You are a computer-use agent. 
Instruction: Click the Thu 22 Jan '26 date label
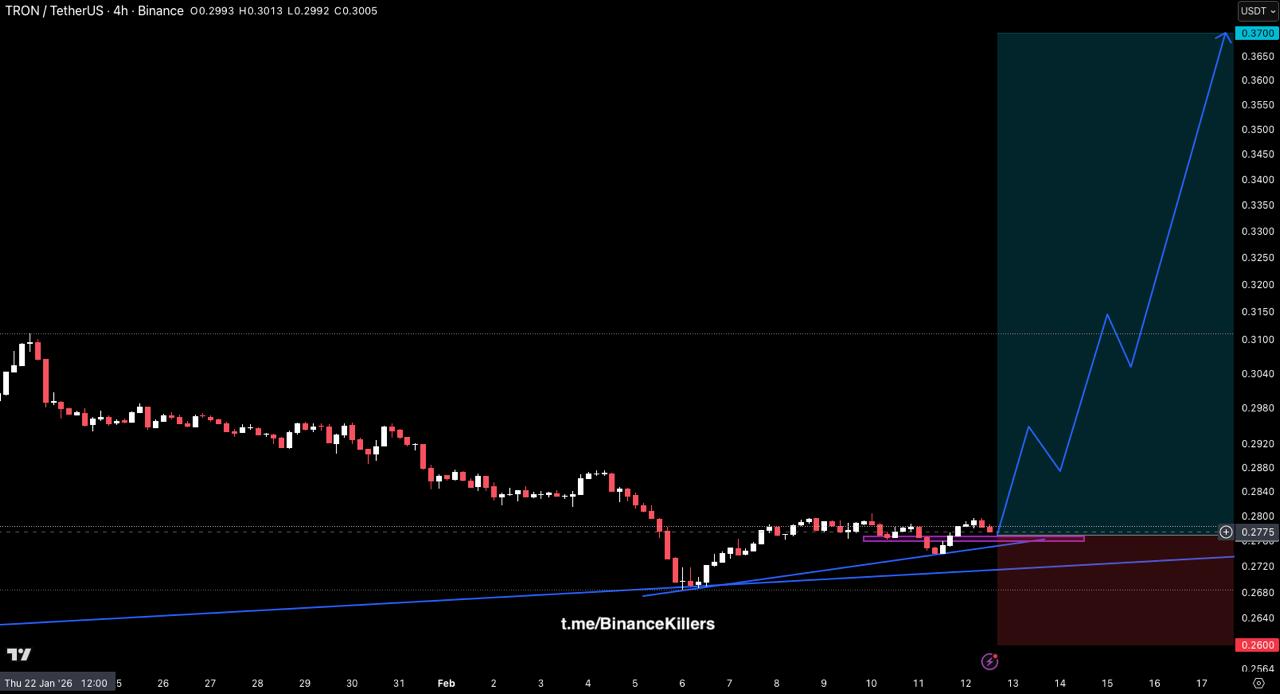[55, 683]
